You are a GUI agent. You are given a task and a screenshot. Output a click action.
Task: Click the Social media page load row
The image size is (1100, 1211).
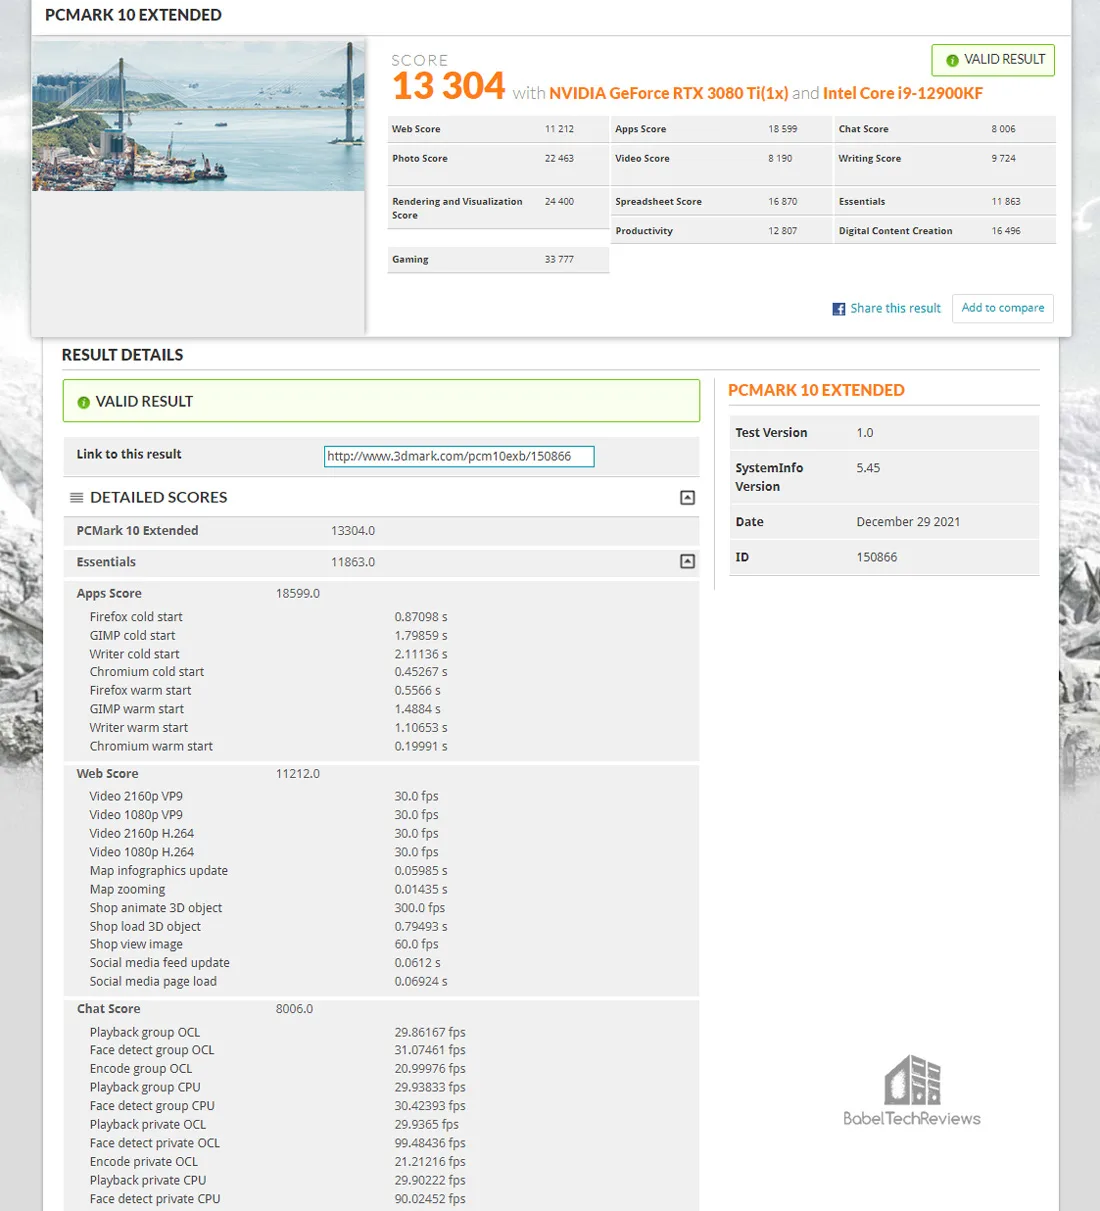tap(381, 982)
